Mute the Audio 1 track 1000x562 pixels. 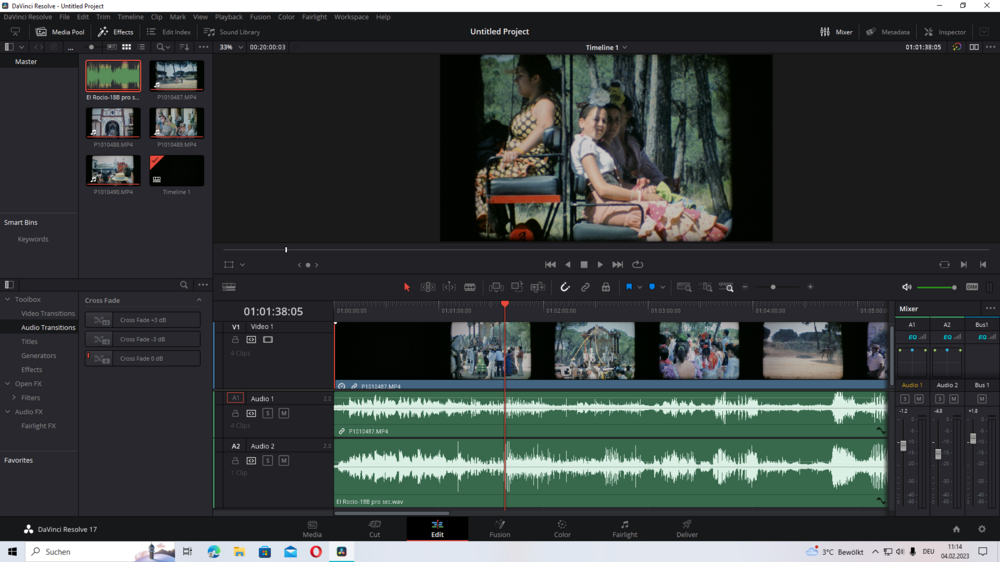[x=284, y=413]
